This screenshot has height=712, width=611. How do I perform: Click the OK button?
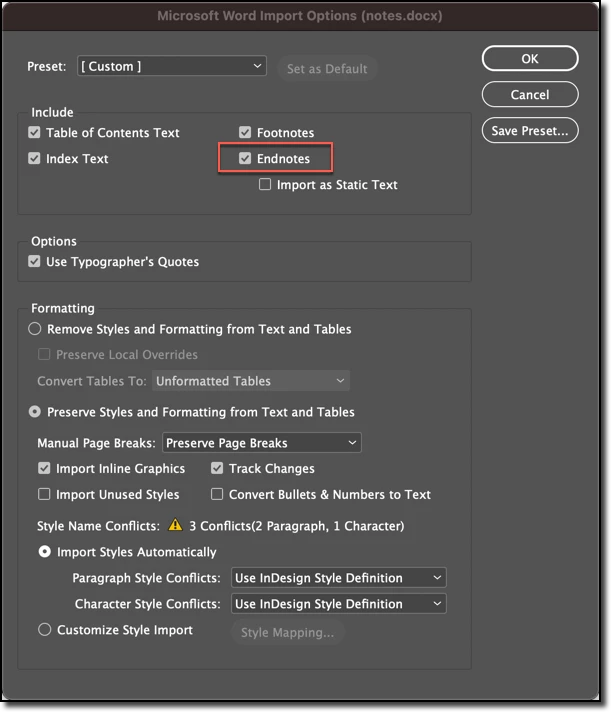pyautogui.click(x=530, y=59)
